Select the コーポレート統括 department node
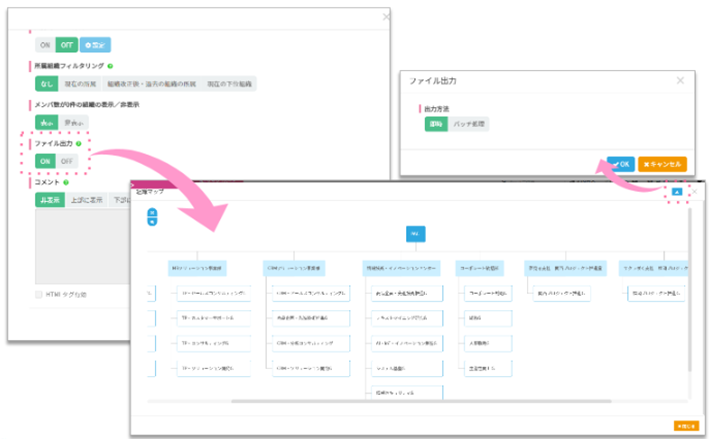The image size is (709, 439). point(479,269)
